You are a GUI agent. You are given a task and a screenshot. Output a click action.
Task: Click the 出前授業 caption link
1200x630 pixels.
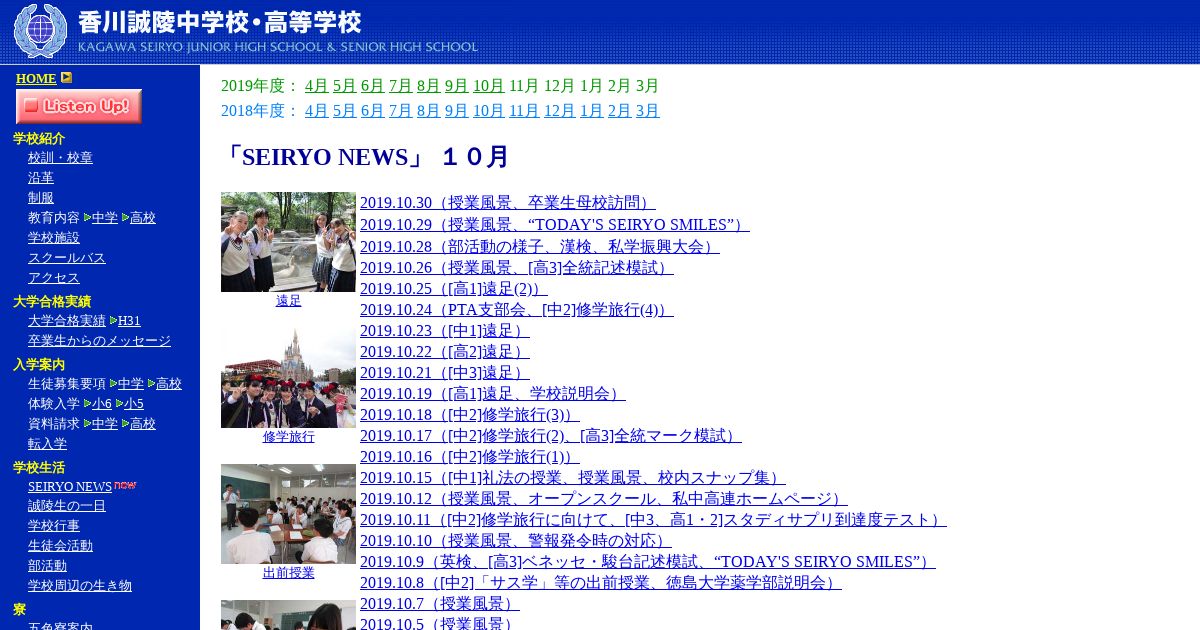click(288, 573)
